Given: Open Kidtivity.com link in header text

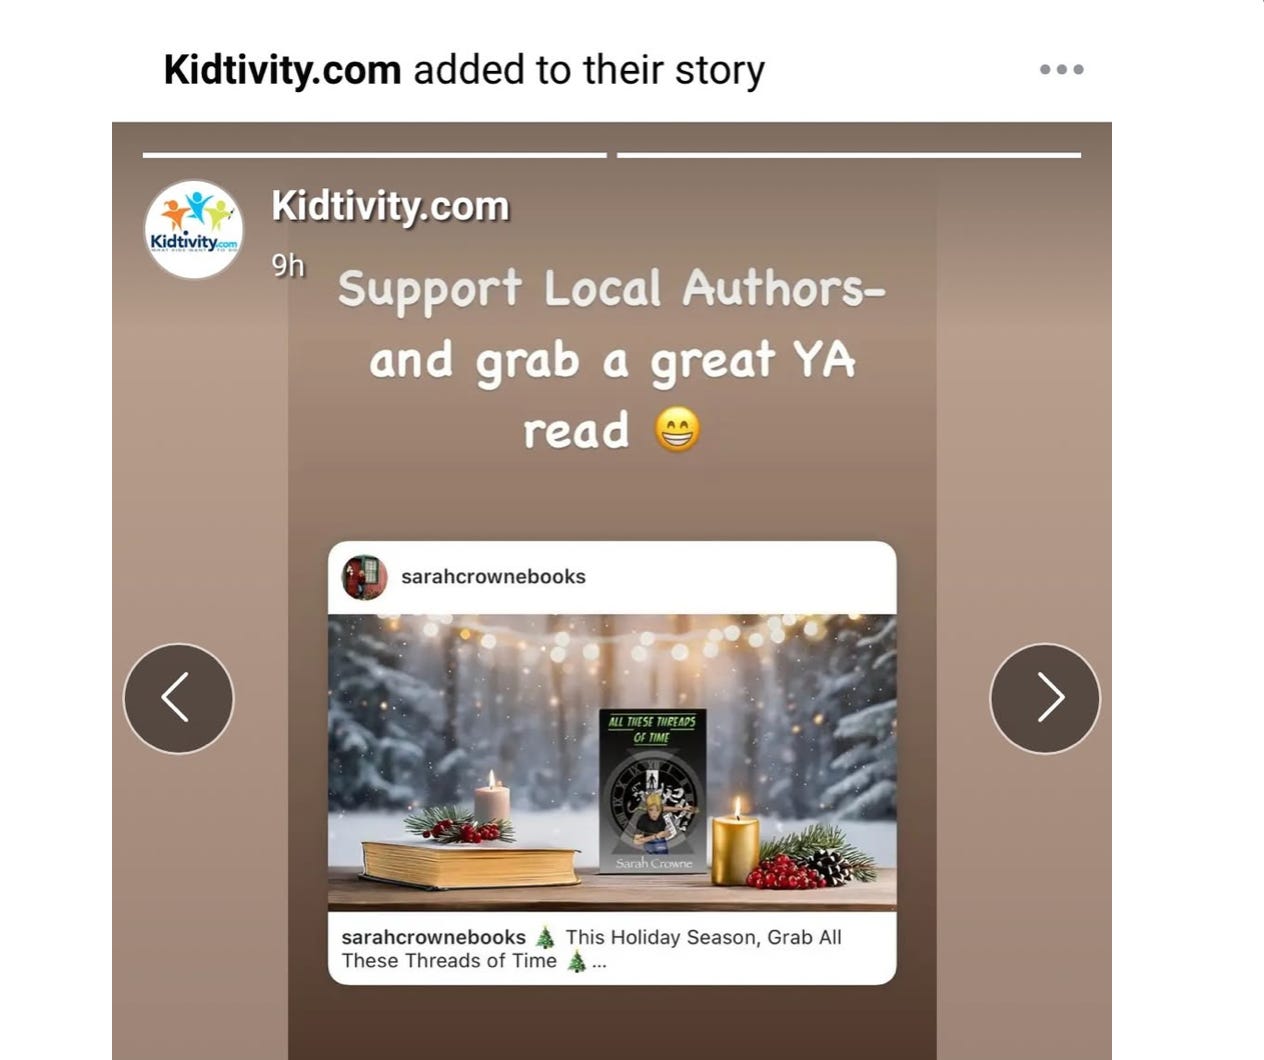Looking at the screenshot, I should point(282,69).
